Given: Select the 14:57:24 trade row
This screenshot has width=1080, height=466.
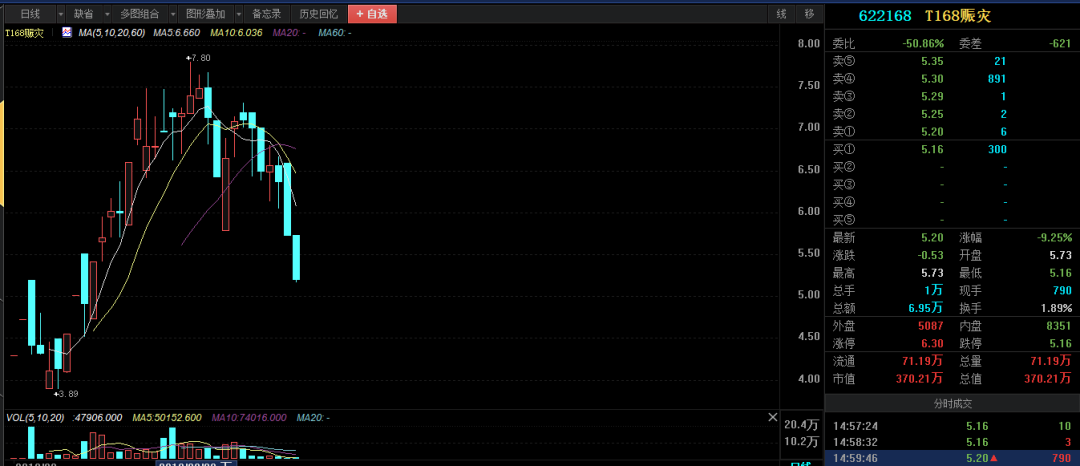Looking at the screenshot, I should 953,426.
